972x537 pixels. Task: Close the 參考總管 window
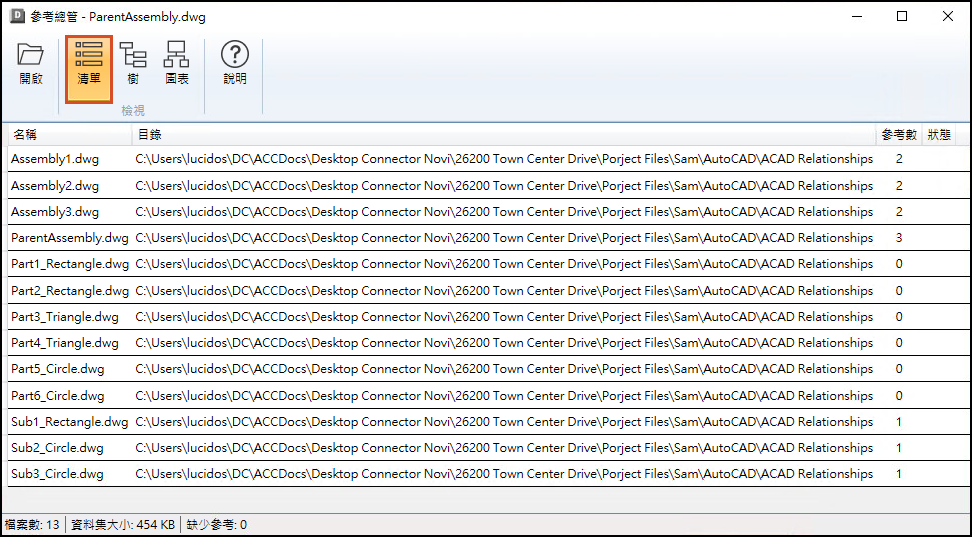coord(948,17)
